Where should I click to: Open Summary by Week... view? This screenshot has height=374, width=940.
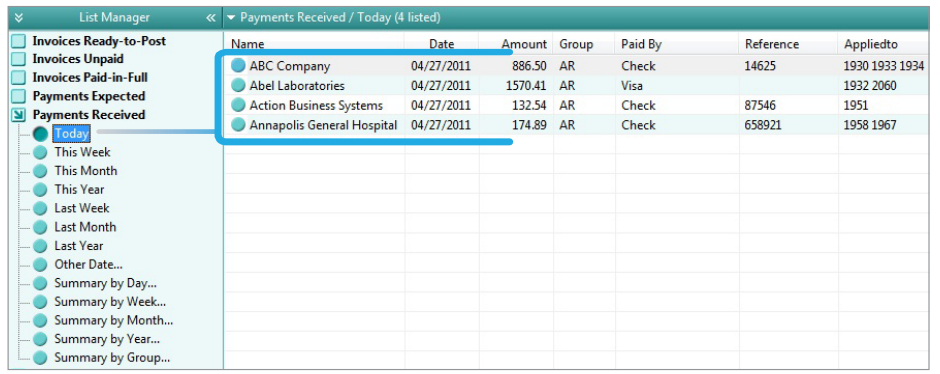110,301
